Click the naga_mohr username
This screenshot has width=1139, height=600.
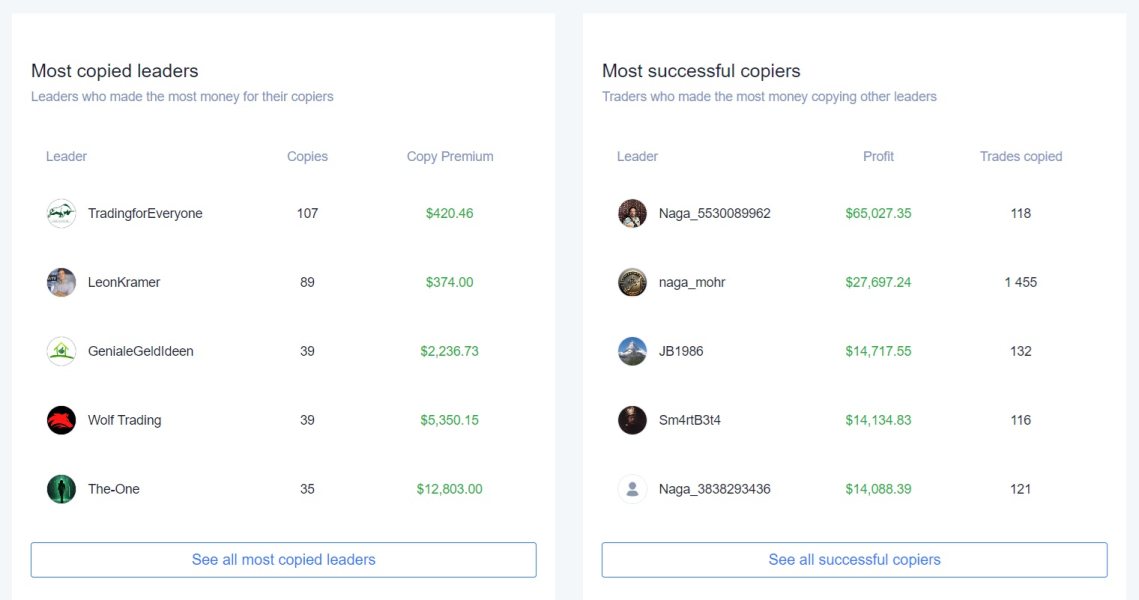(692, 282)
